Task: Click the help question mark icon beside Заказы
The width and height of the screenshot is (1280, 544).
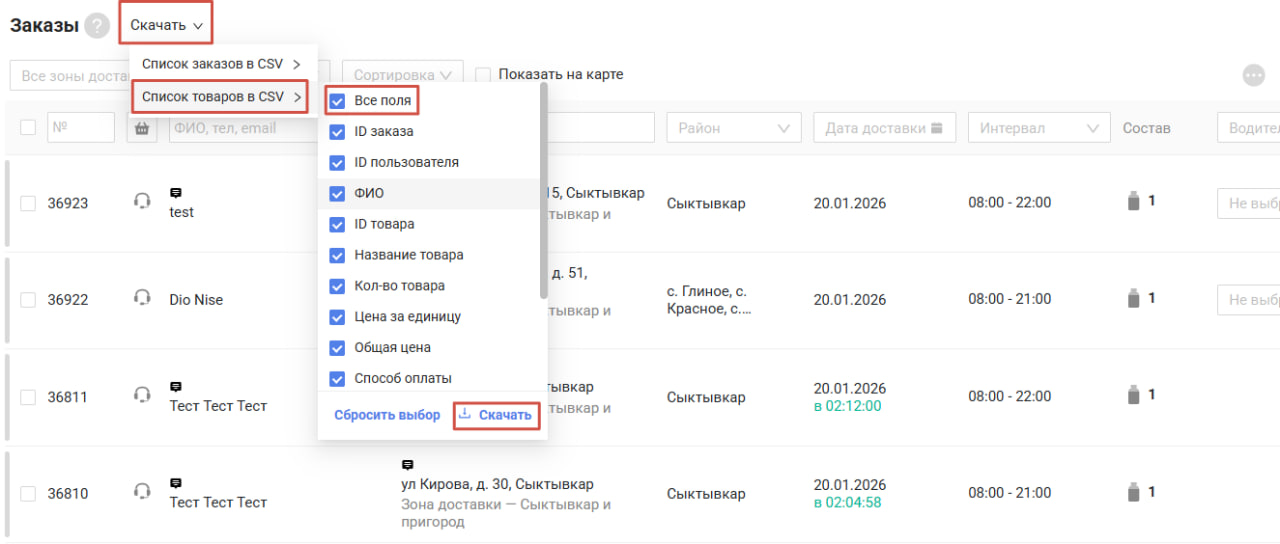Action: tap(97, 26)
